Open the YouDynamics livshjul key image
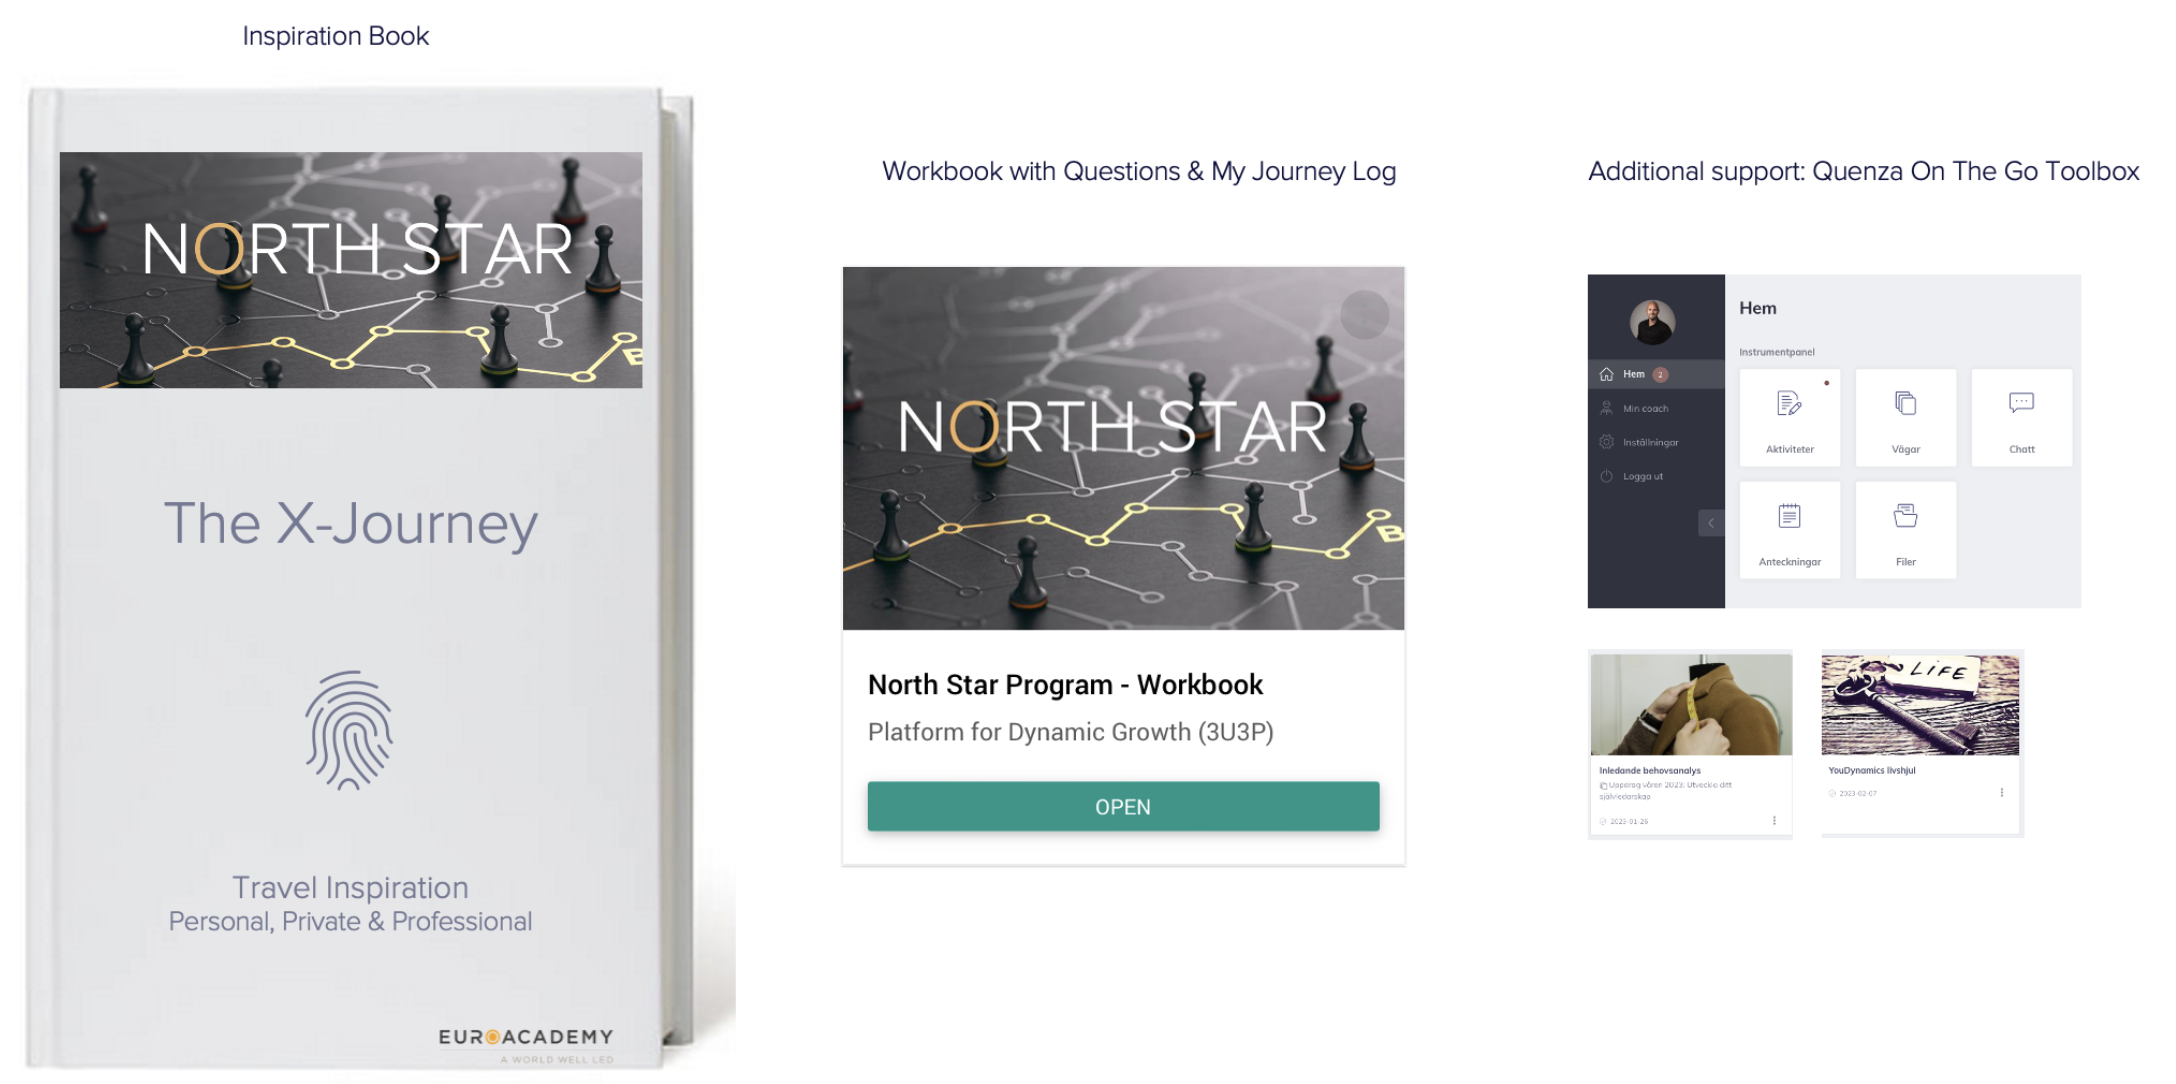This screenshot has height=1084, width=2176. tap(1920, 705)
